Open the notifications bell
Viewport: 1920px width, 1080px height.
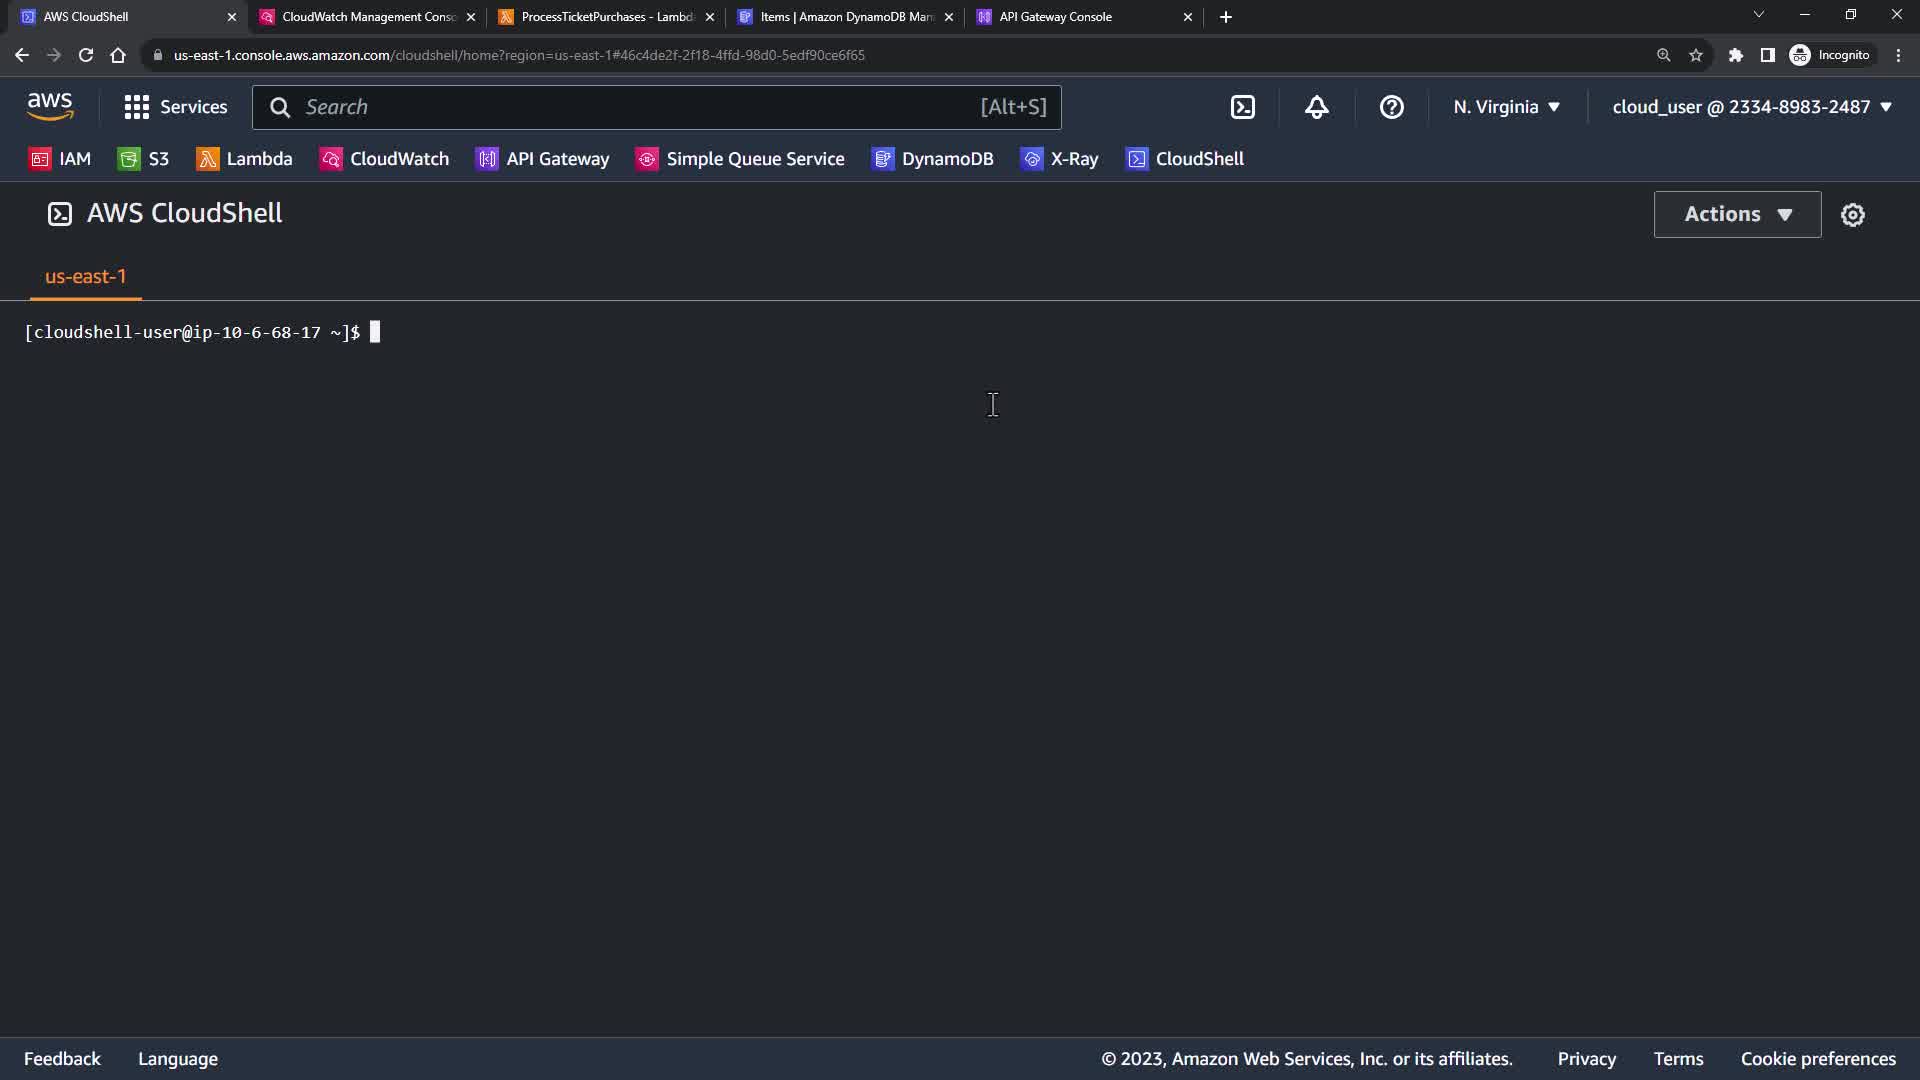pos(1316,107)
